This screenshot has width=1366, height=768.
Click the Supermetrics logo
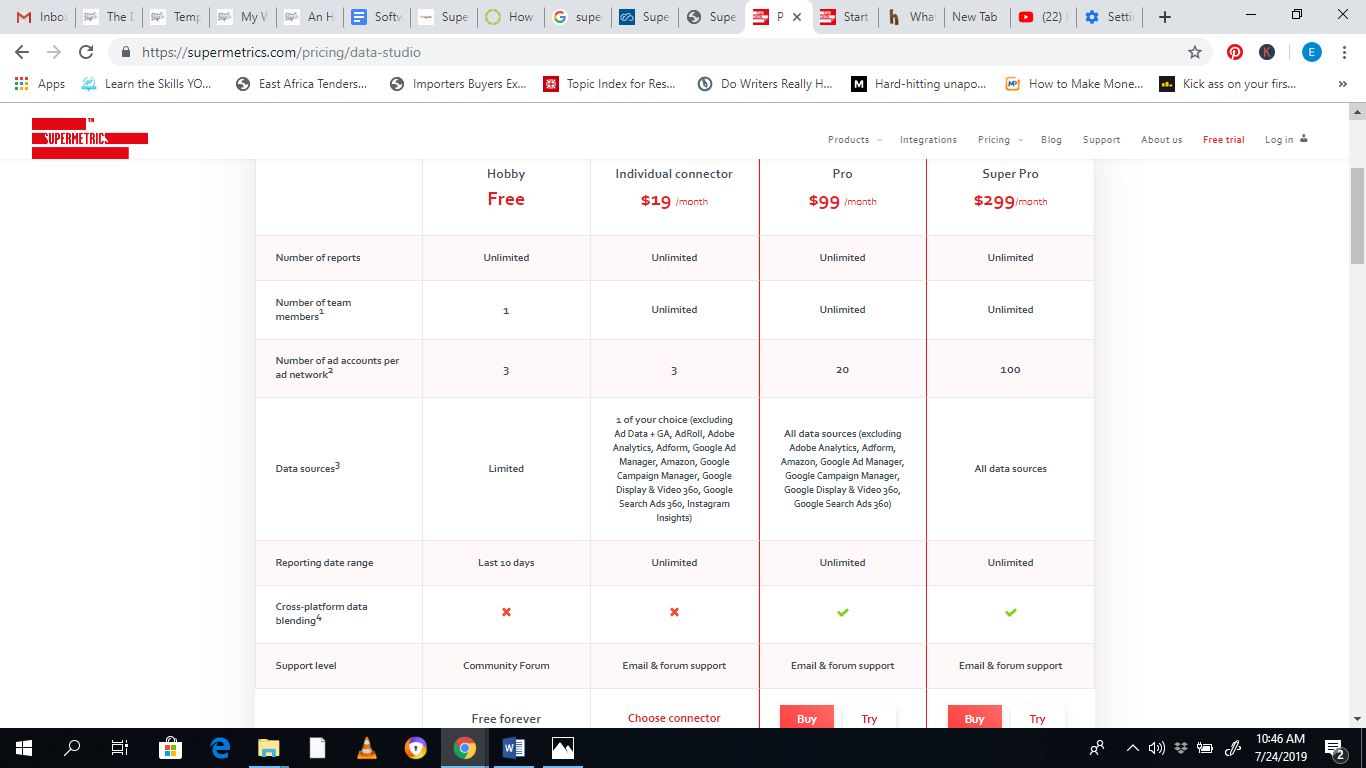coord(89,138)
